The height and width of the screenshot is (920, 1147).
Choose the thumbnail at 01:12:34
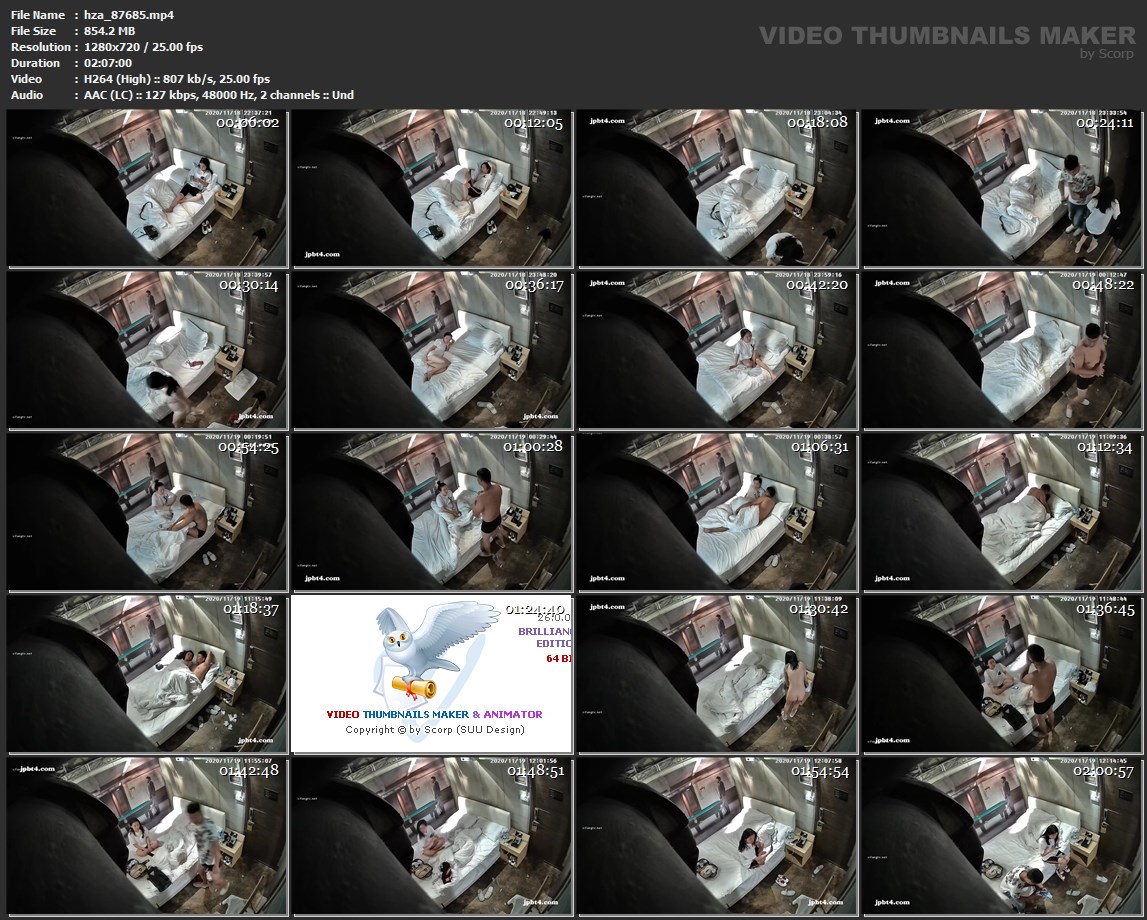1002,512
